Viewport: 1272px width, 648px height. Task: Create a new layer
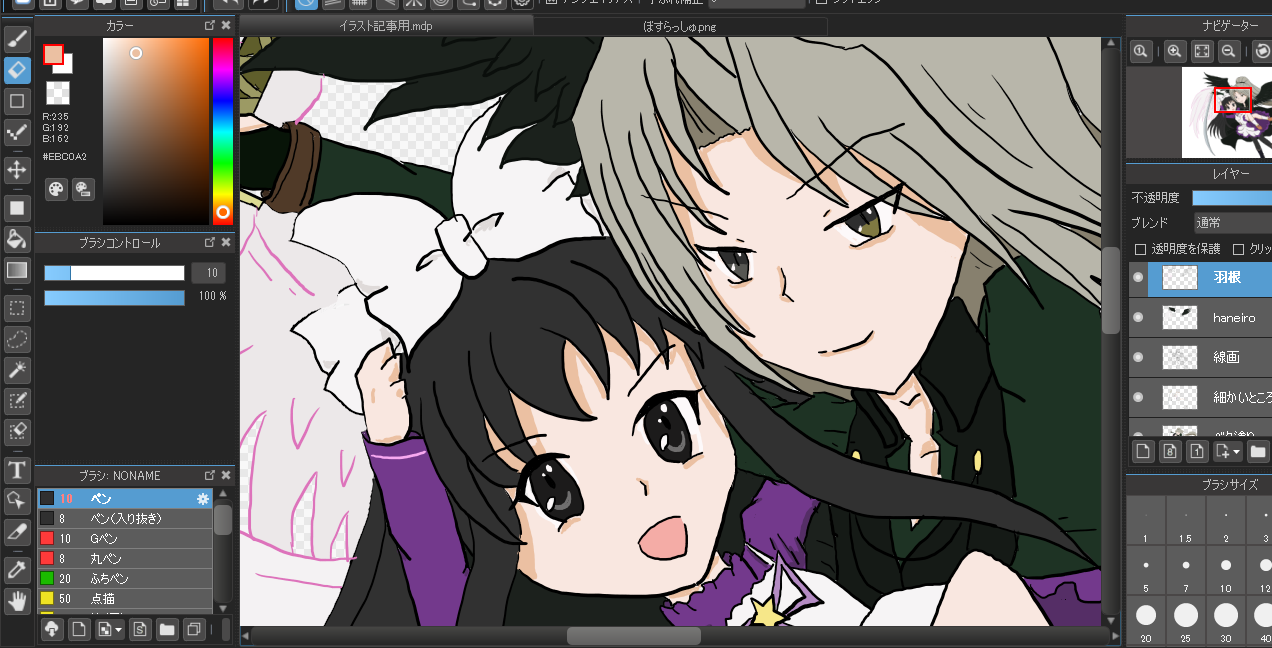click(1141, 451)
